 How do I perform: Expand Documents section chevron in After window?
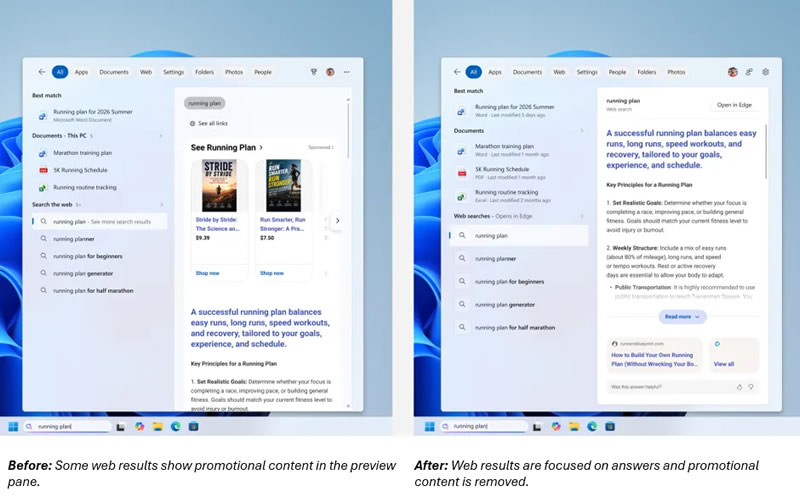coord(582,131)
